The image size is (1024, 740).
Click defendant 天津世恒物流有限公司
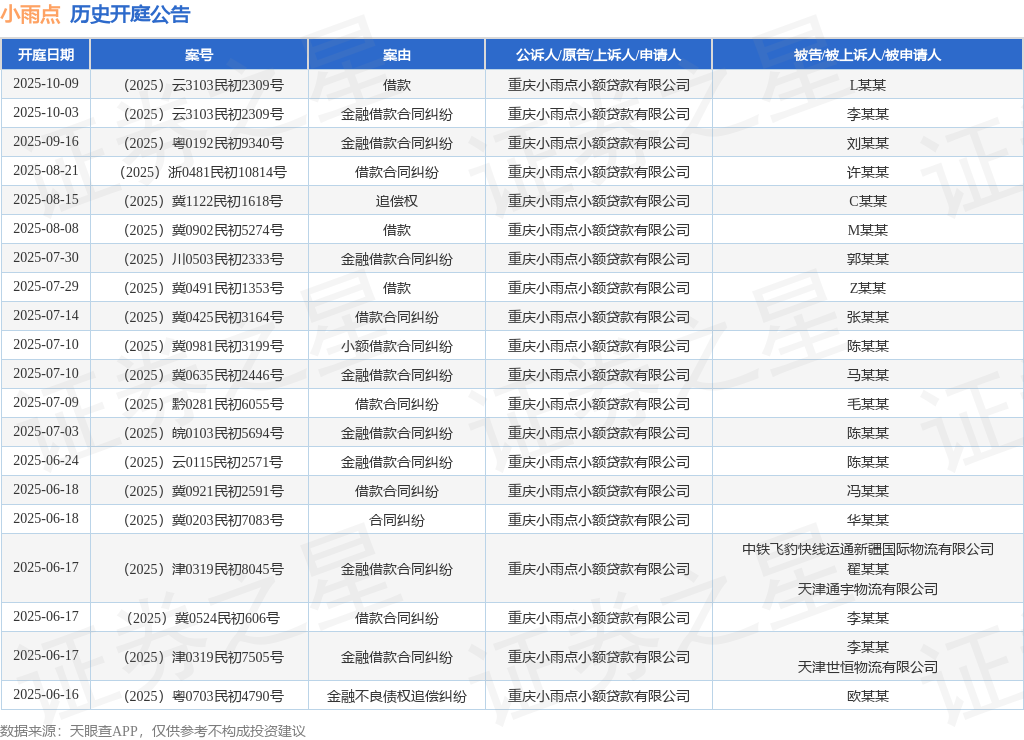867,667
